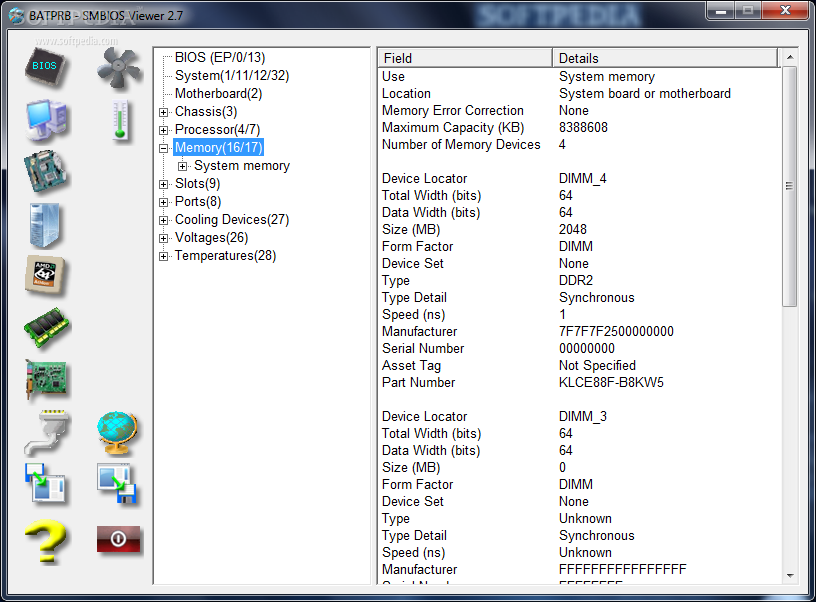Viewport: 816px width, 602px height.
Task: Select the motherboard icon
Action: [x=45, y=171]
